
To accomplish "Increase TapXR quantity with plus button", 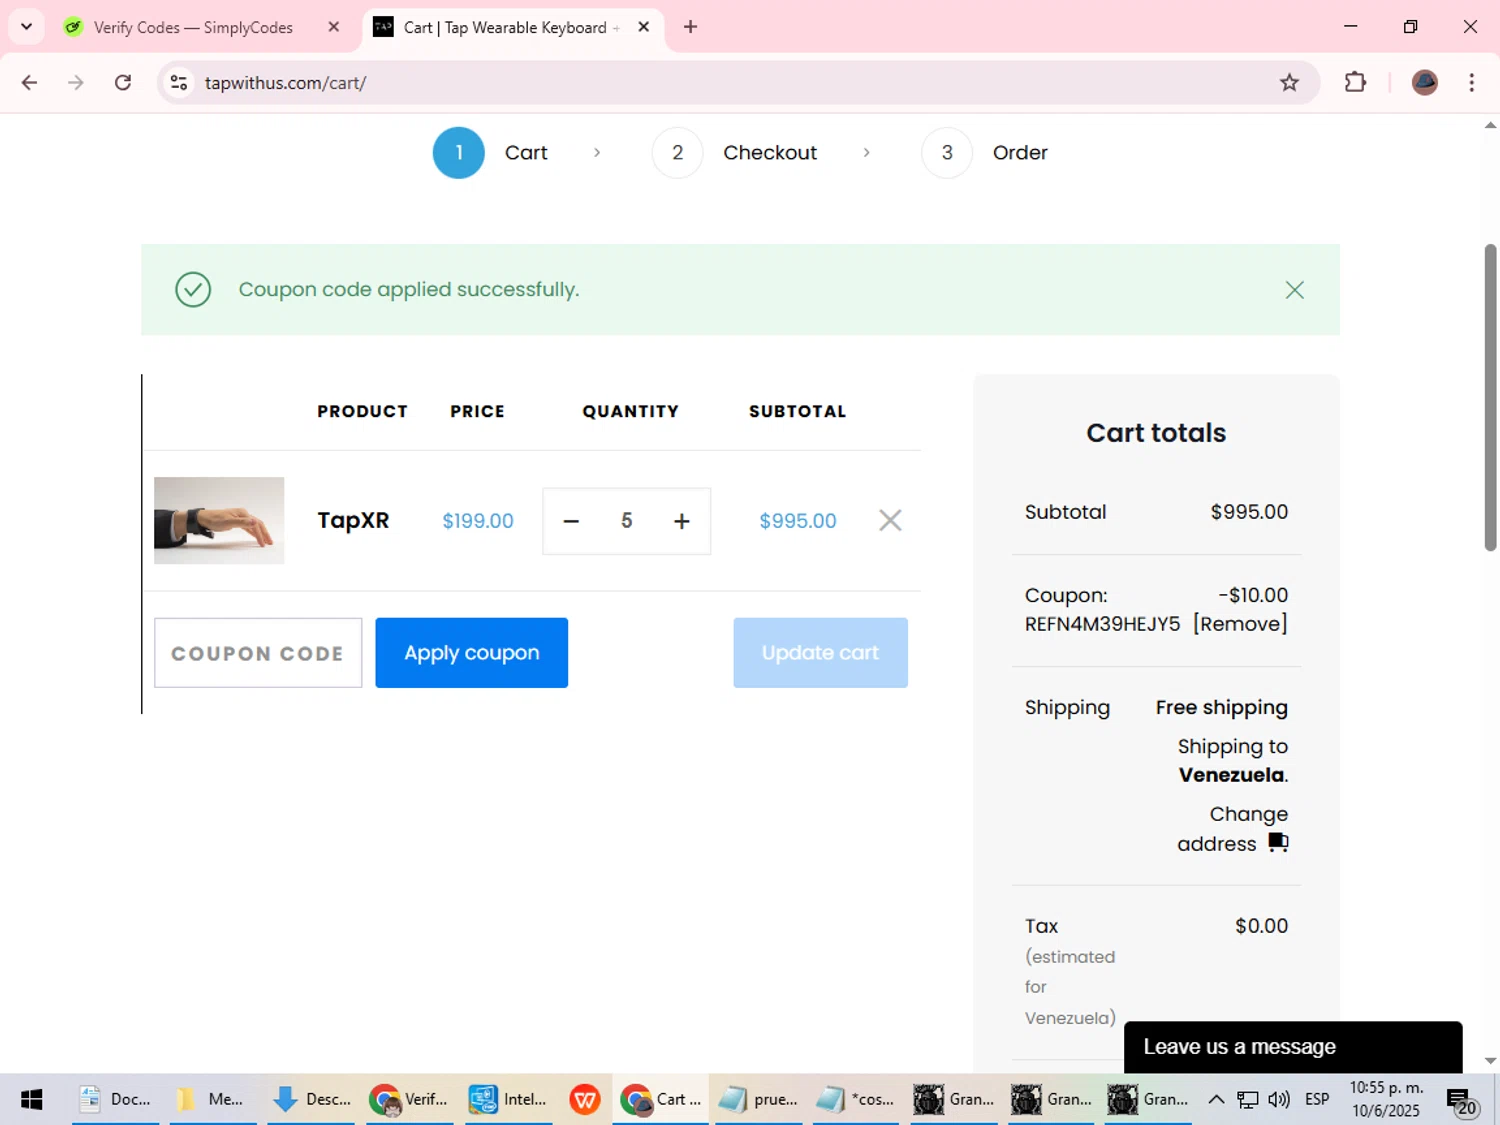I will [x=682, y=521].
